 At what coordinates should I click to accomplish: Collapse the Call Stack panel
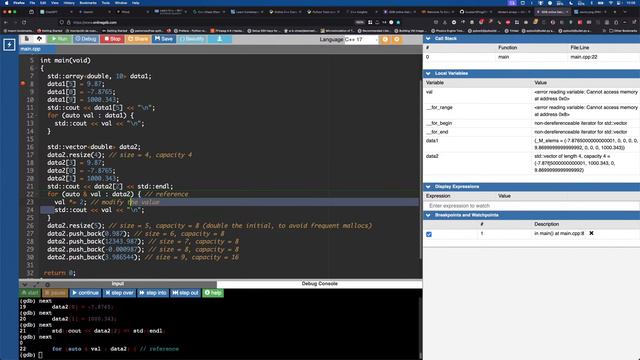(x=428, y=38)
